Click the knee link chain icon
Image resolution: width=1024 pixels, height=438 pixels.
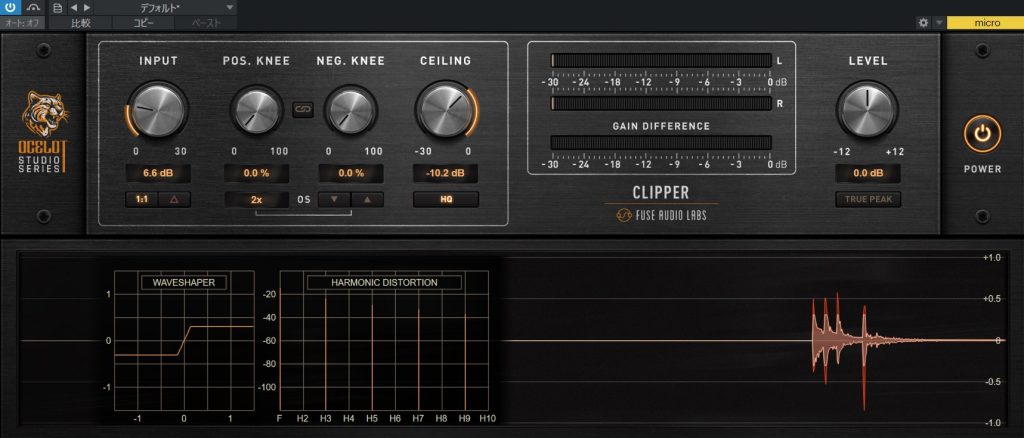click(x=303, y=109)
